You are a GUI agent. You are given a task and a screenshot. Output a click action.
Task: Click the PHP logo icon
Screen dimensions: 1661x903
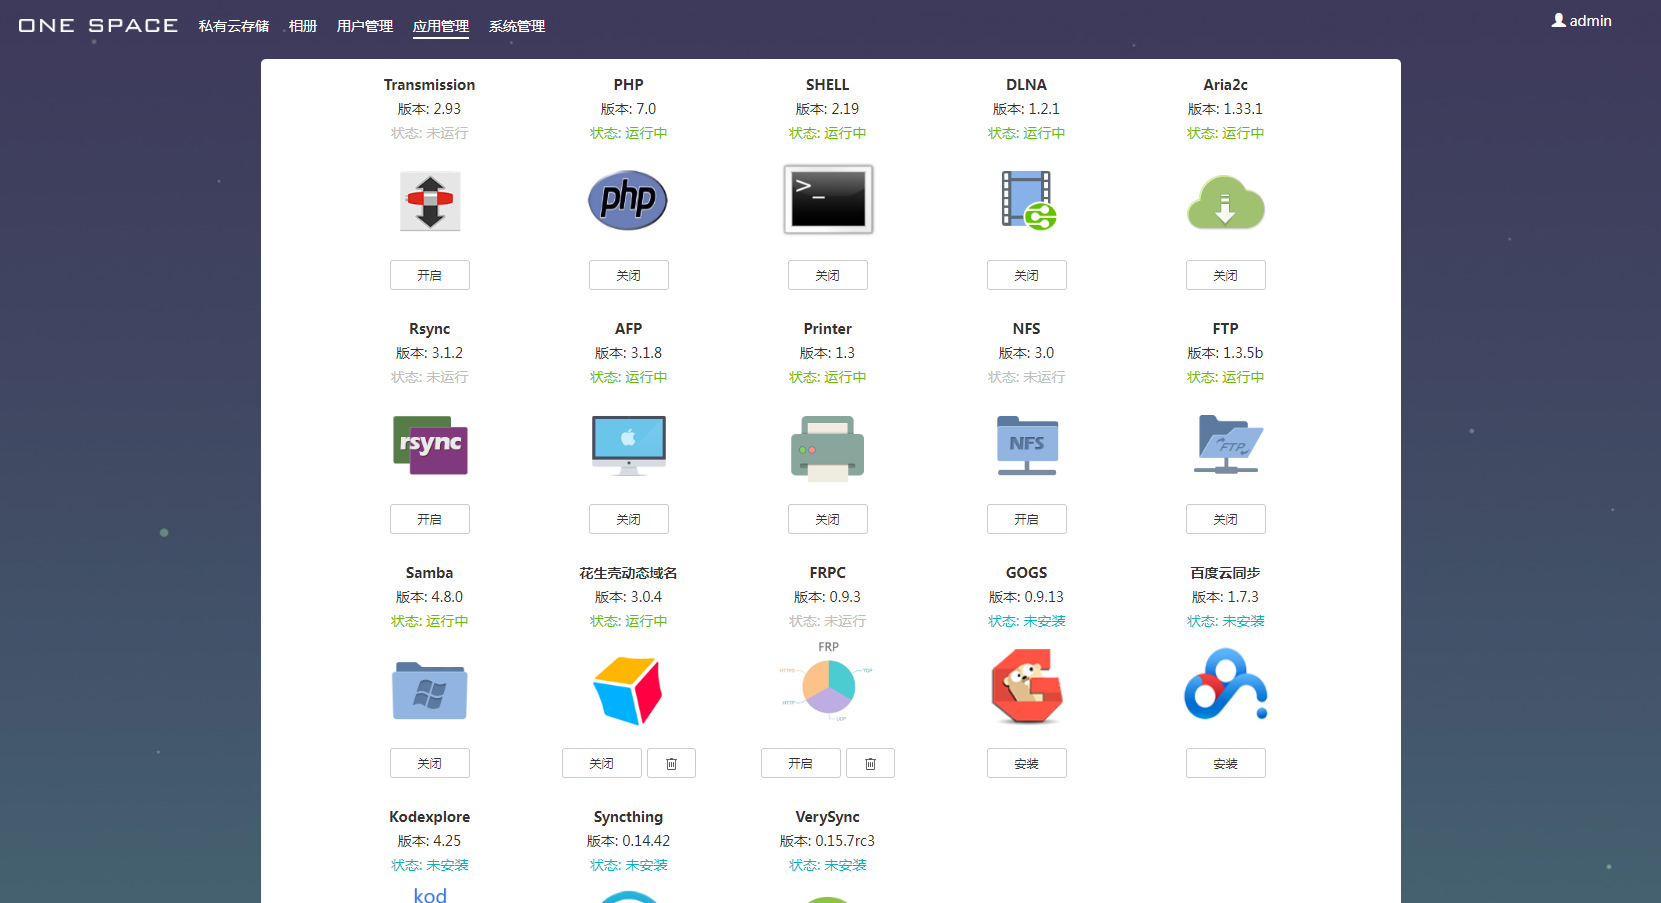[x=628, y=200]
